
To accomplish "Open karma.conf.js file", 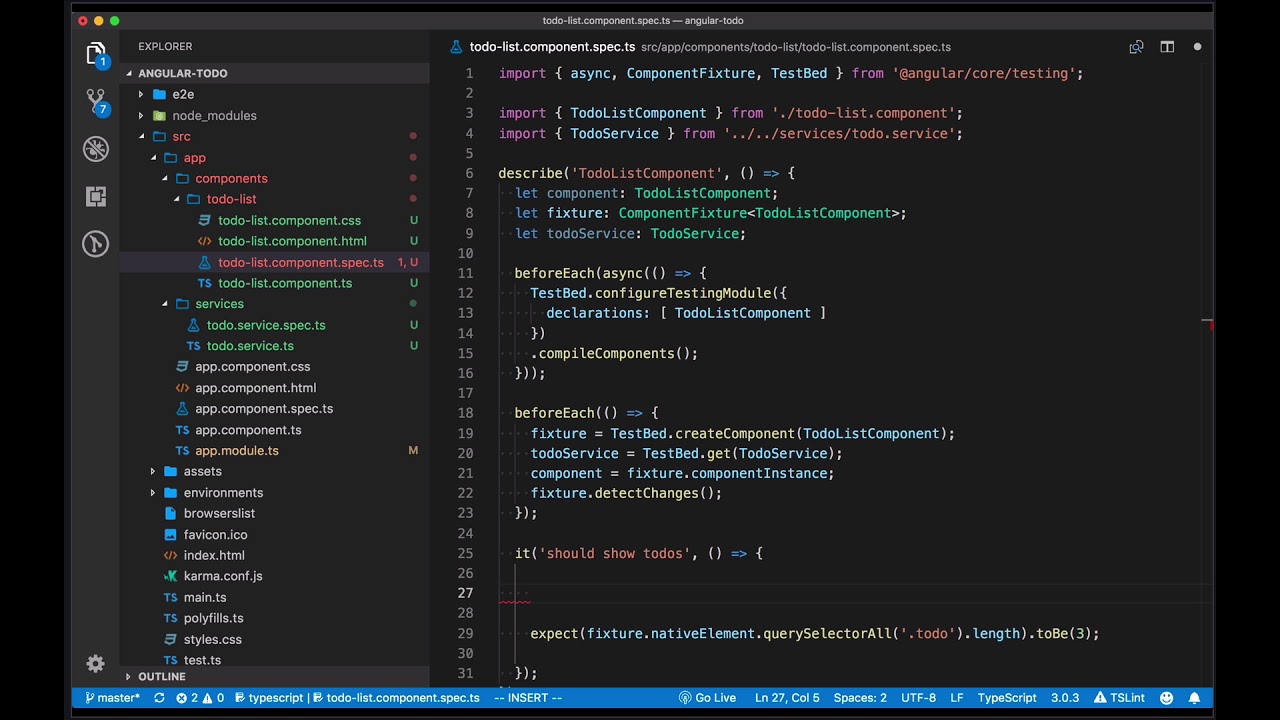I will click(223, 576).
